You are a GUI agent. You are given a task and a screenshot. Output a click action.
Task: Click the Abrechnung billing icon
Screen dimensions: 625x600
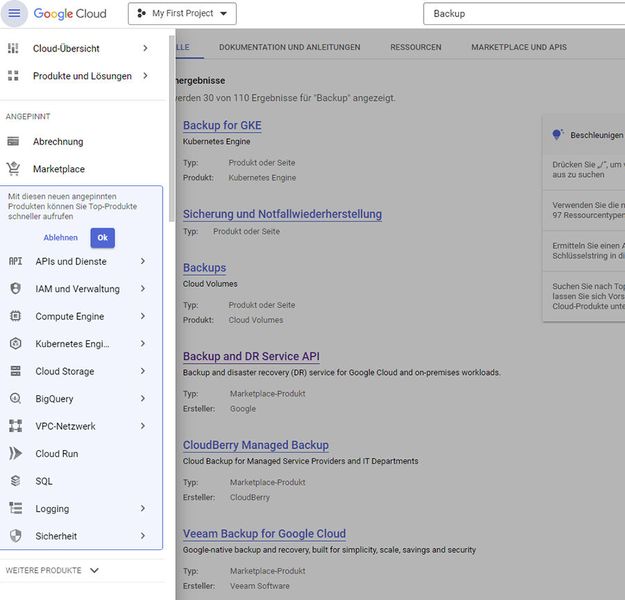click(x=13, y=141)
